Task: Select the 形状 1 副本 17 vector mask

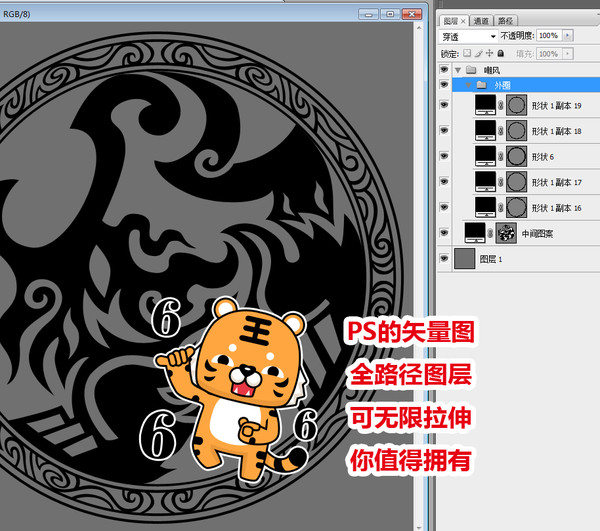Action: pos(517,181)
